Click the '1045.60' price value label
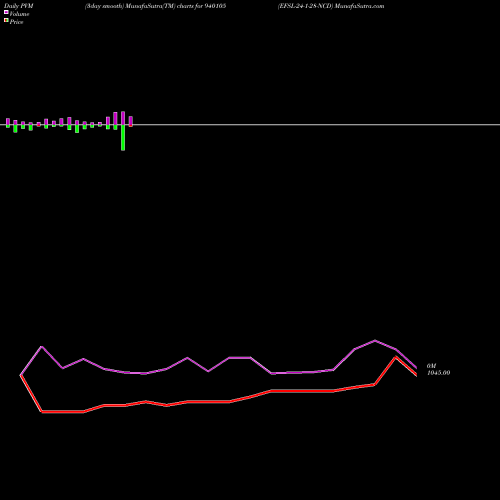500x500 pixels. [439, 373]
